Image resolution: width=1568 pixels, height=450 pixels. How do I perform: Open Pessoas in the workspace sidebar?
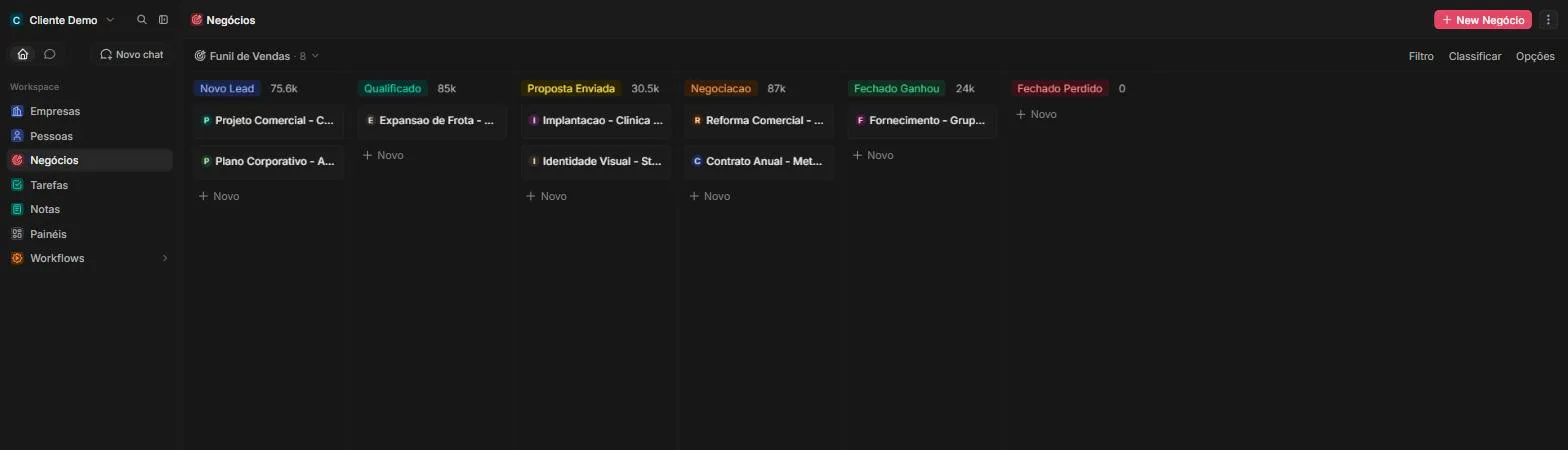[89, 136]
